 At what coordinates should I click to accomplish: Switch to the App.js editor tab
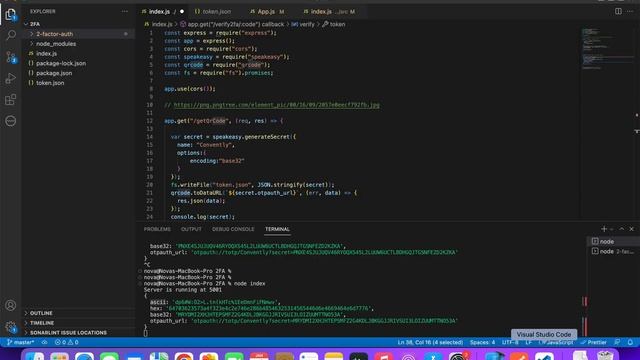coord(267,11)
